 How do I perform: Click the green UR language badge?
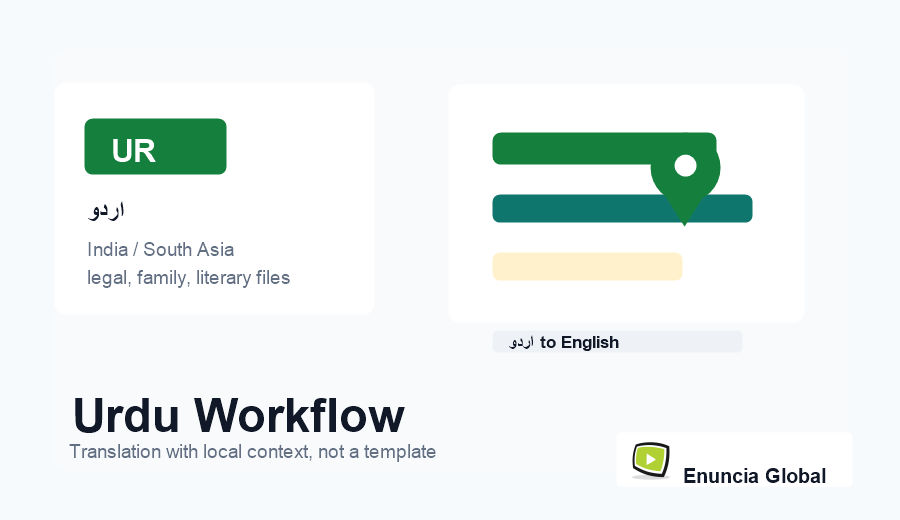155,146
